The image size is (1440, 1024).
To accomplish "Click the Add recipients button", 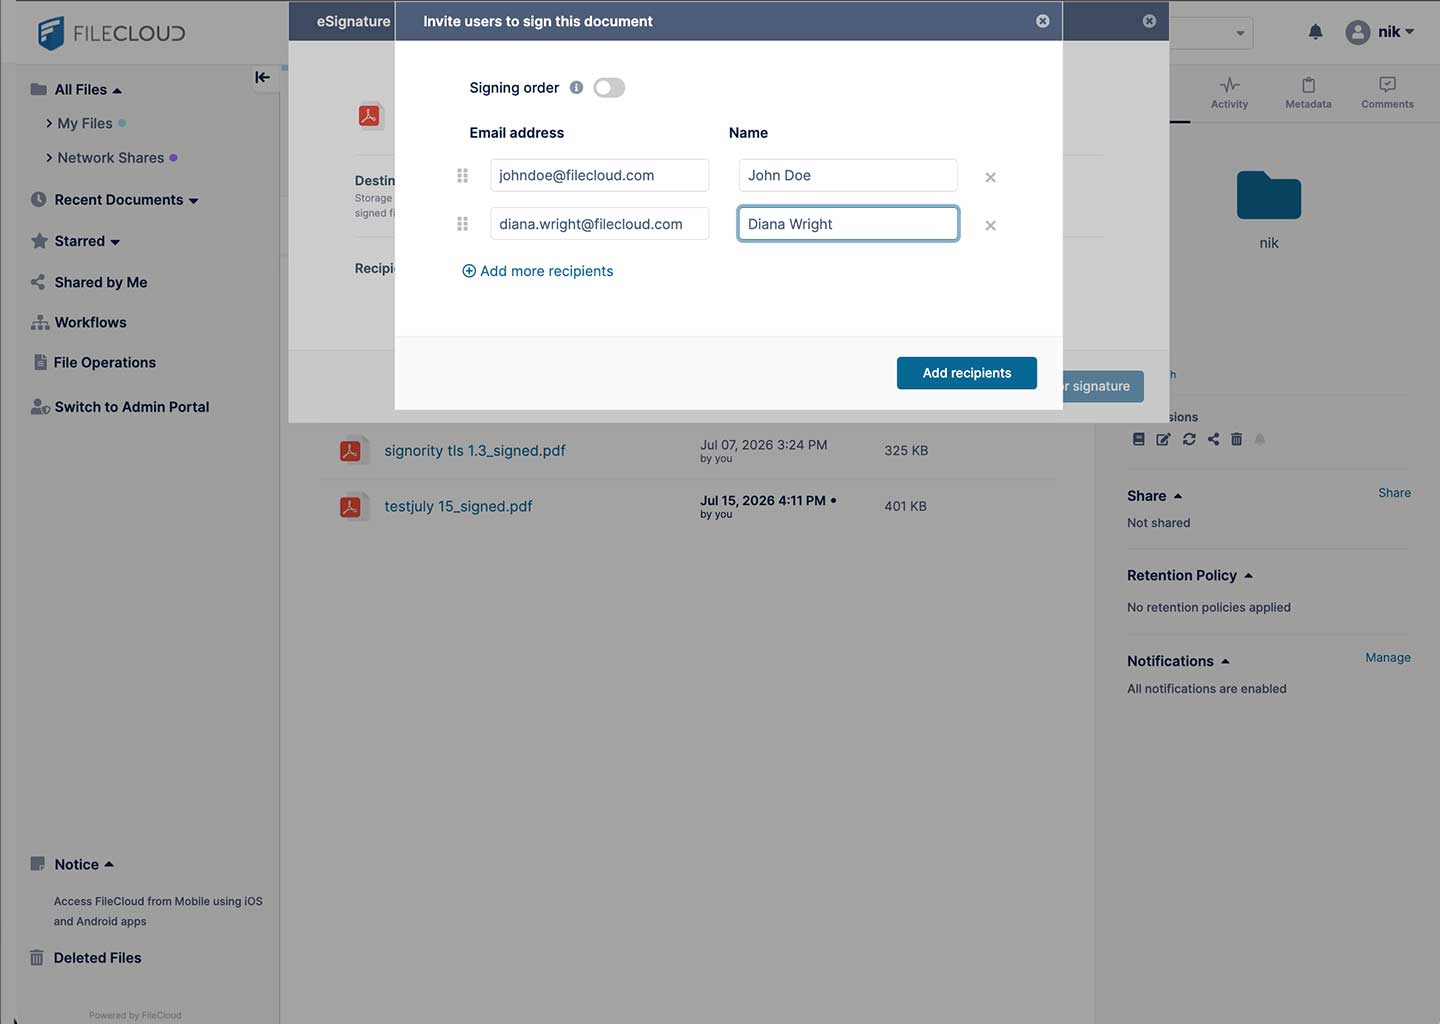I will [x=966, y=373].
